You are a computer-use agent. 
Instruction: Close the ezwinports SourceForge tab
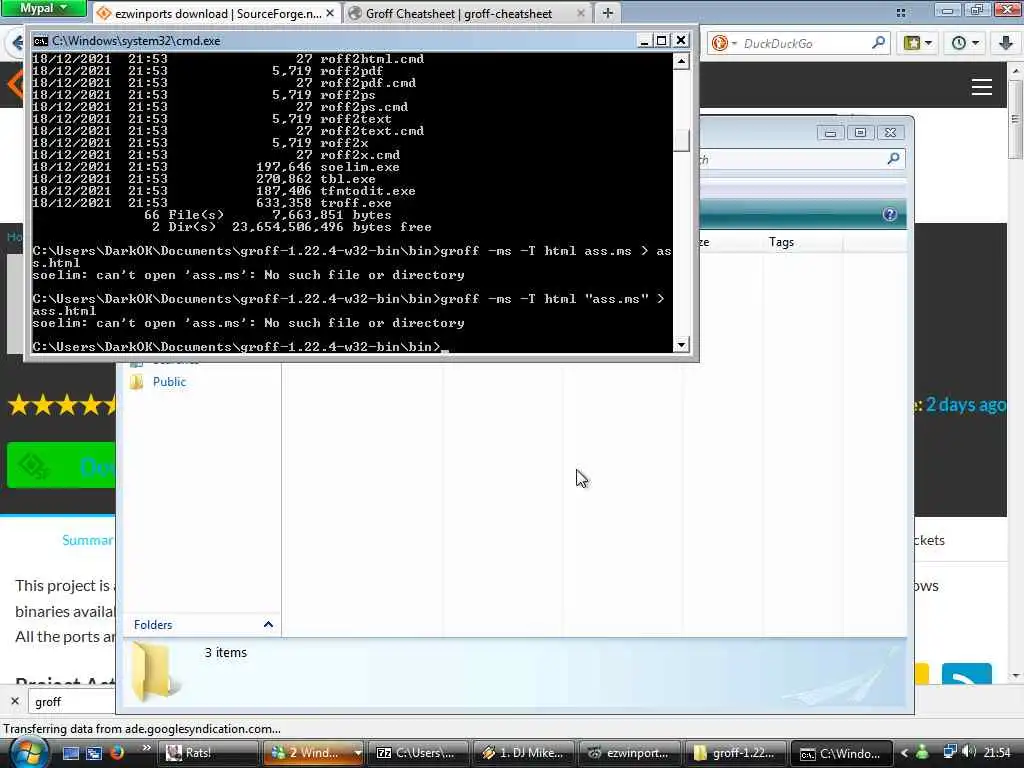point(330,13)
